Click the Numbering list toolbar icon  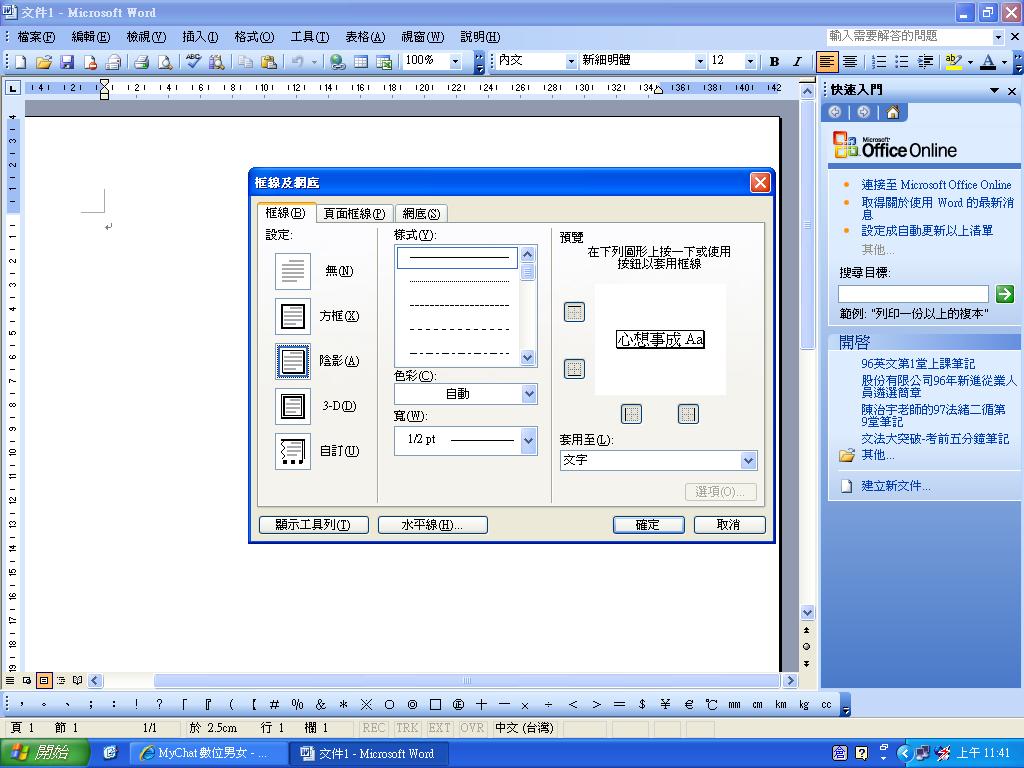pyautogui.click(x=880, y=61)
